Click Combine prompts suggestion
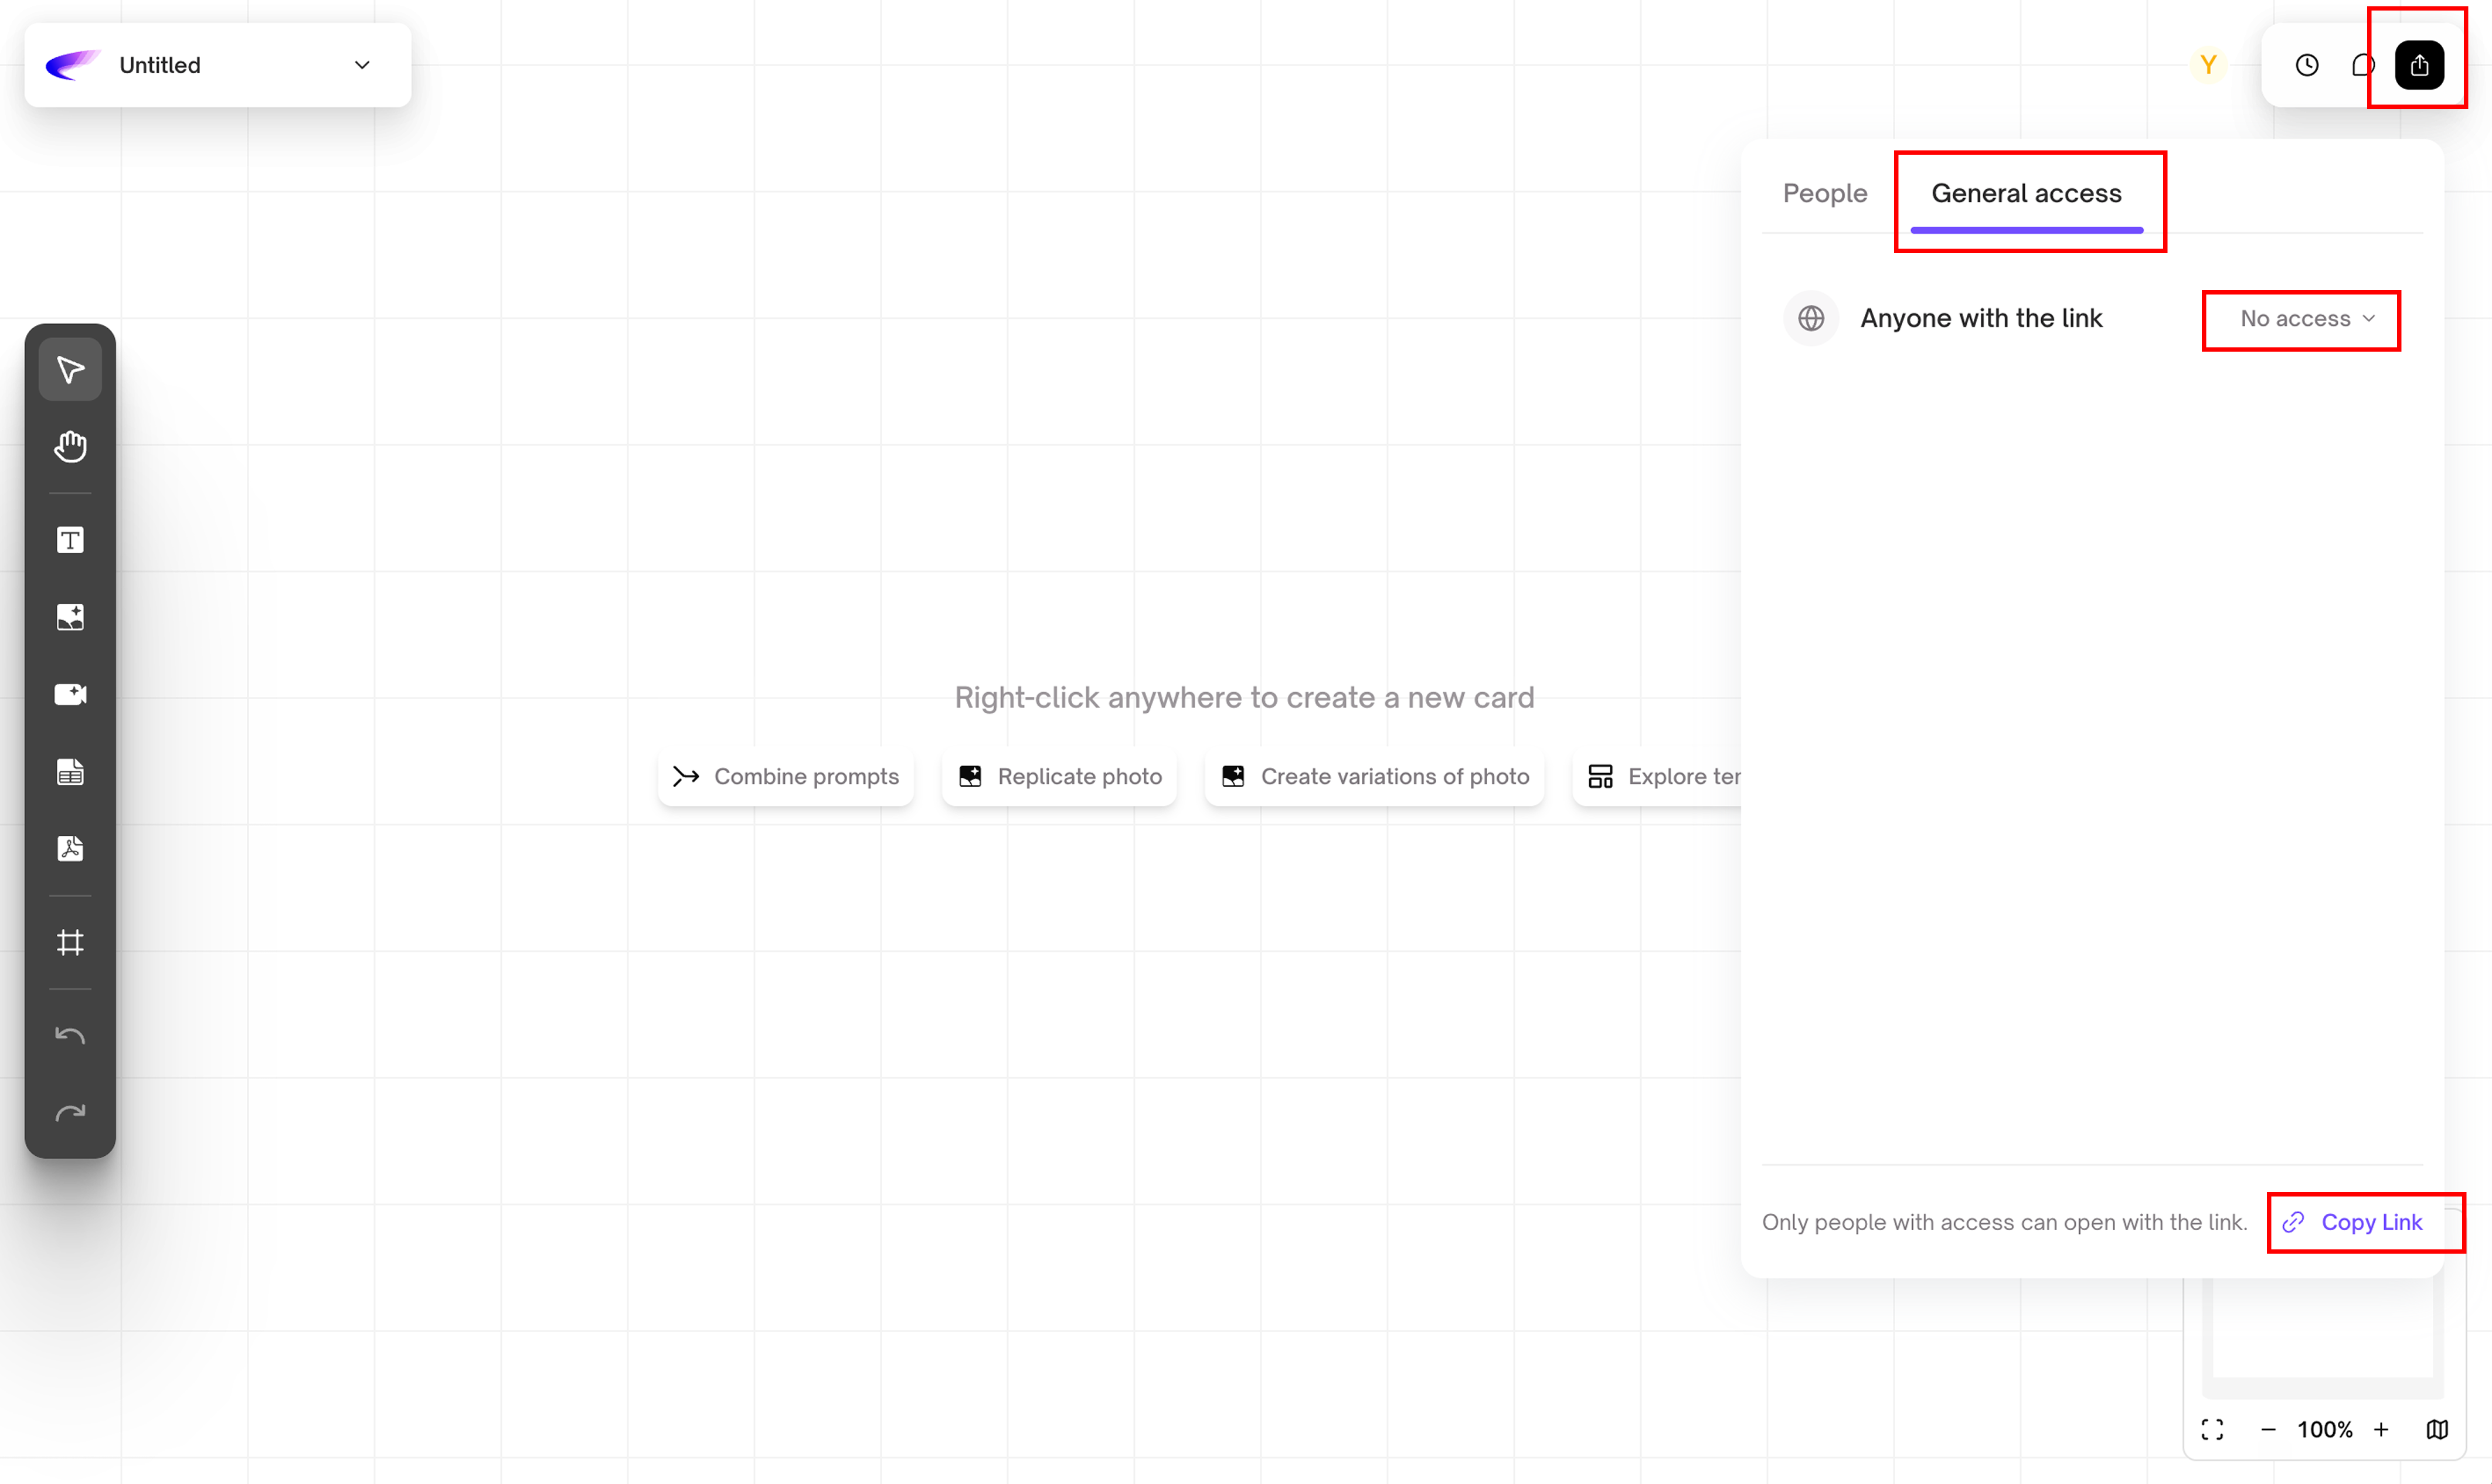The height and width of the screenshot is (1484, 2492). pyautogui.click(x=786, y=776)
